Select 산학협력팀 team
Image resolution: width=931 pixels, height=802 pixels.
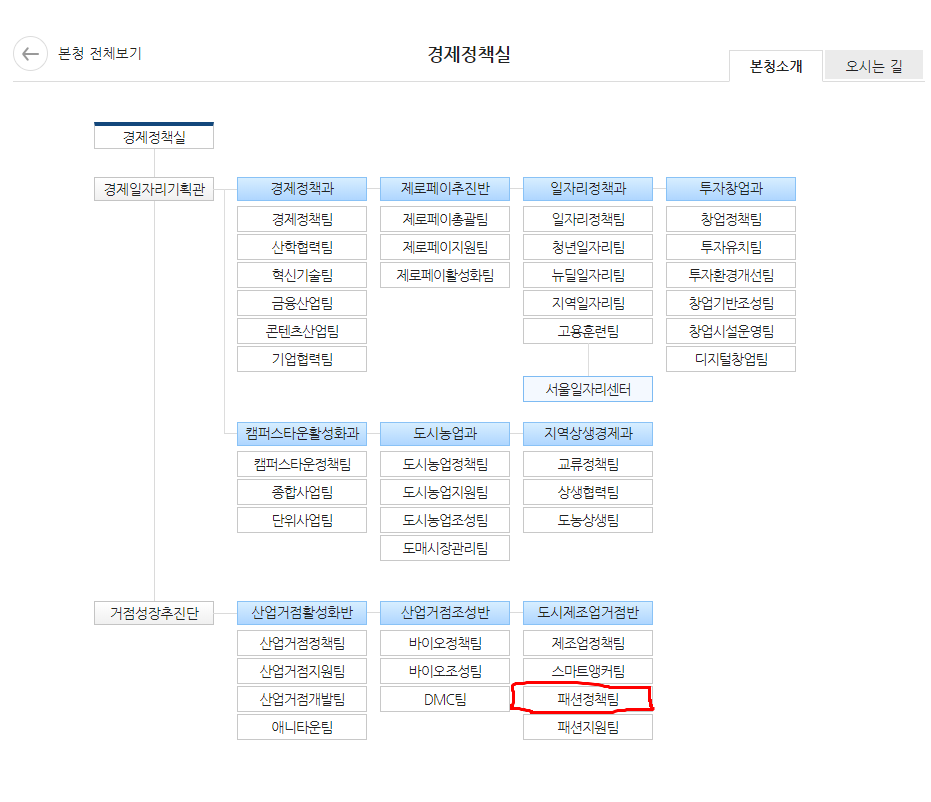(x=302, y=247)
